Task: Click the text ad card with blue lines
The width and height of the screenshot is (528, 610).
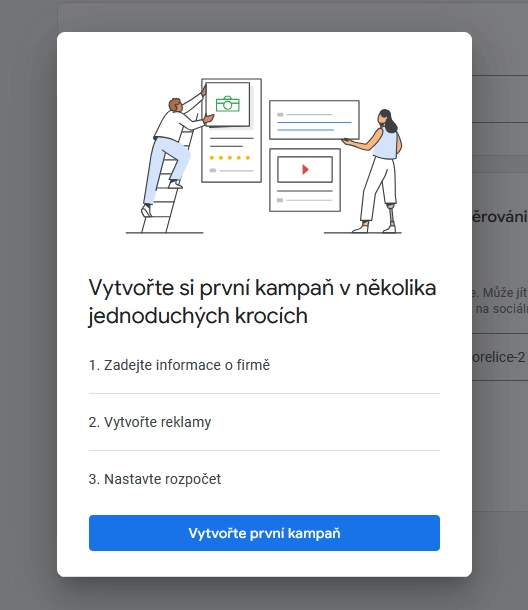Action: pyautogui.click(x=314, y=120)
